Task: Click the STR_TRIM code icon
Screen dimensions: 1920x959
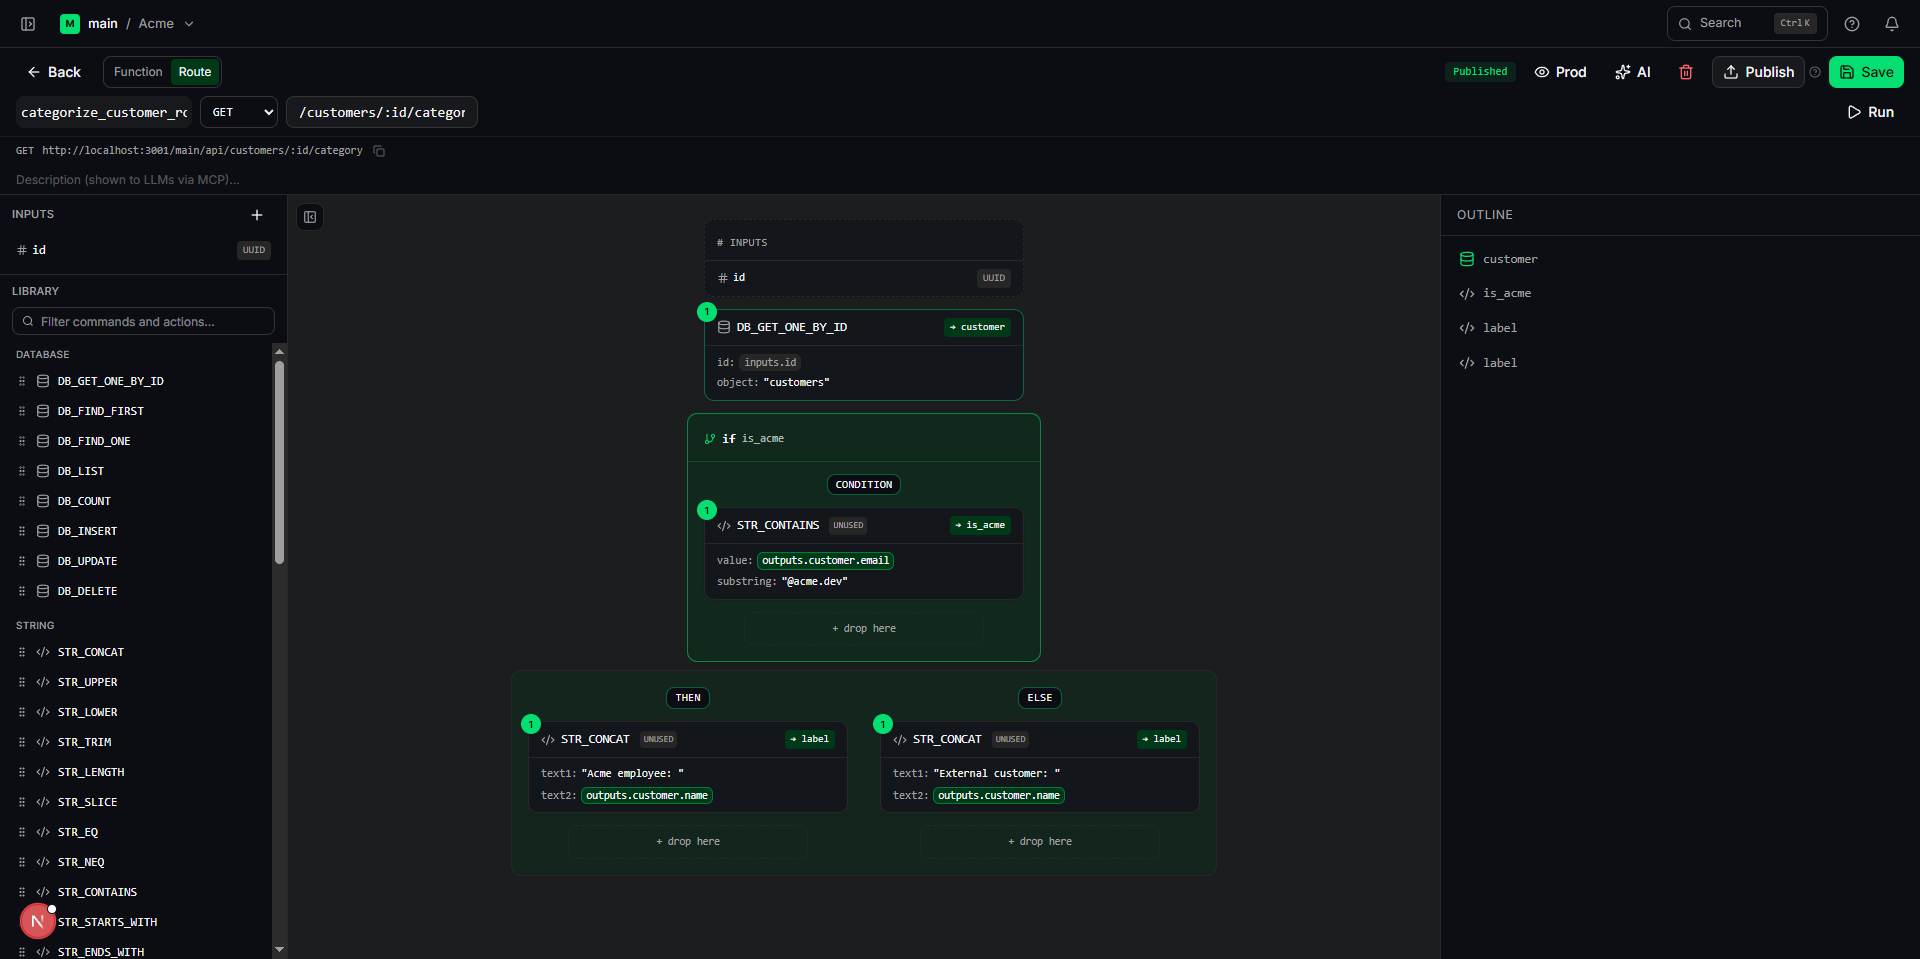Action: [43, 742]
